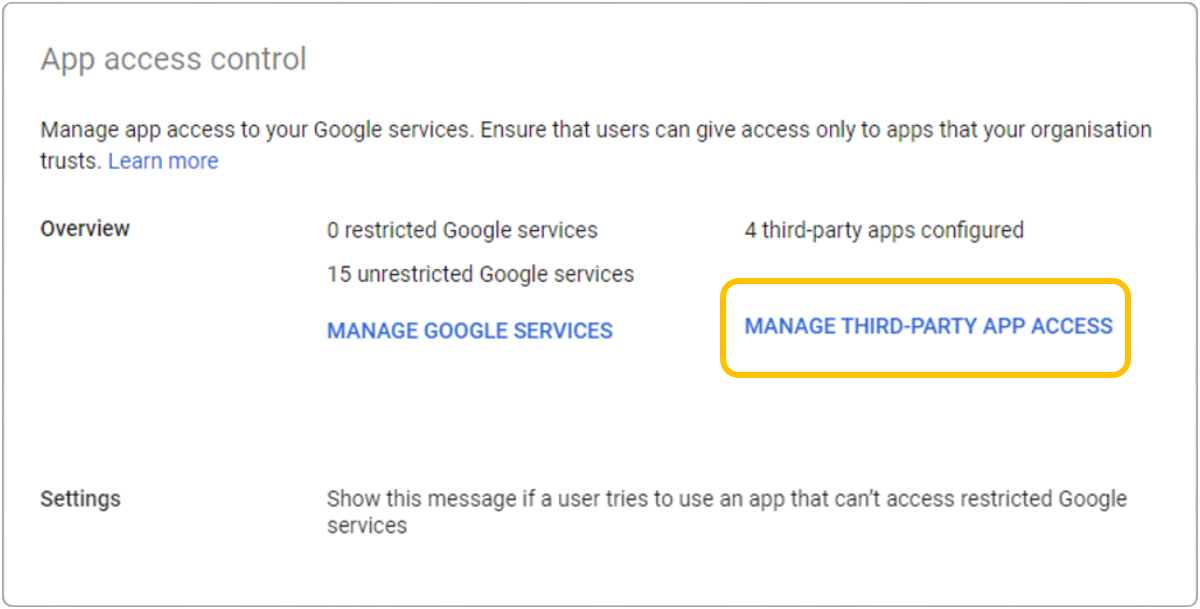1200x609 pixels.
Task: Click the number 15 in unrestricted services
Action: point(338,274)
